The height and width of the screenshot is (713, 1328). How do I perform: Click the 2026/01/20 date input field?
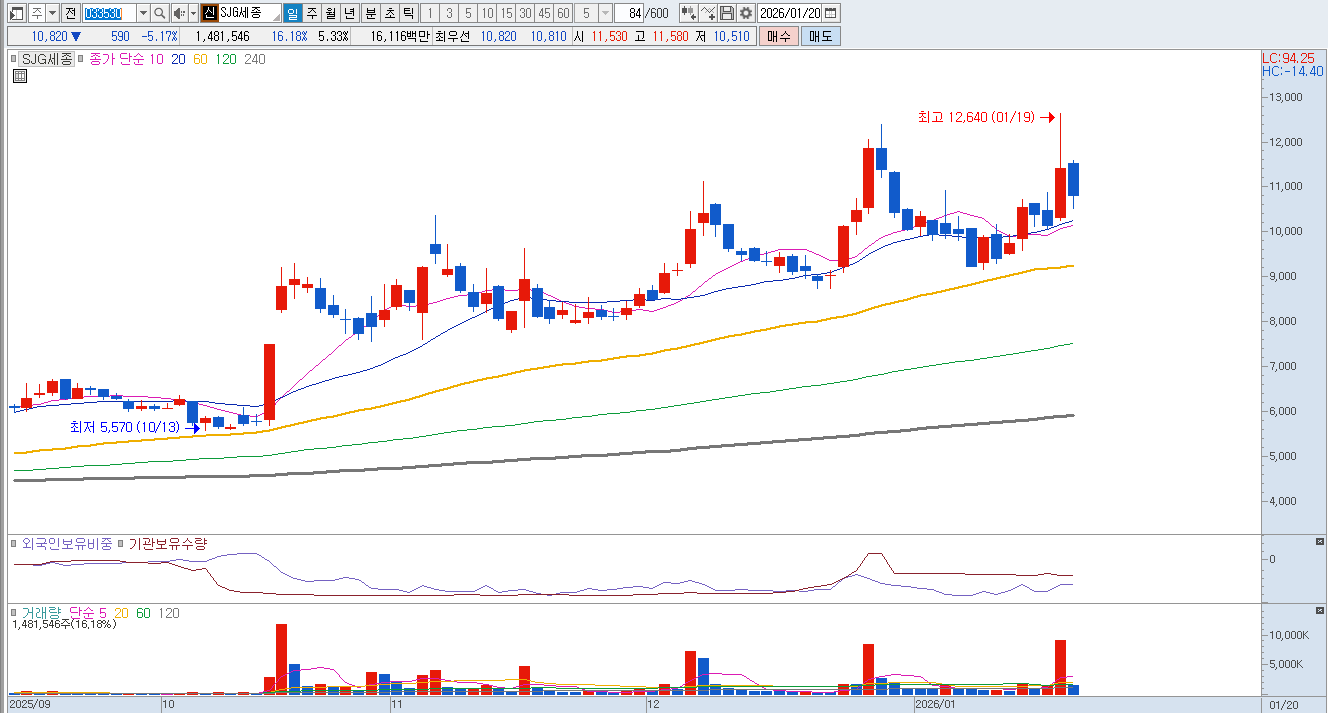coord(789,13)
